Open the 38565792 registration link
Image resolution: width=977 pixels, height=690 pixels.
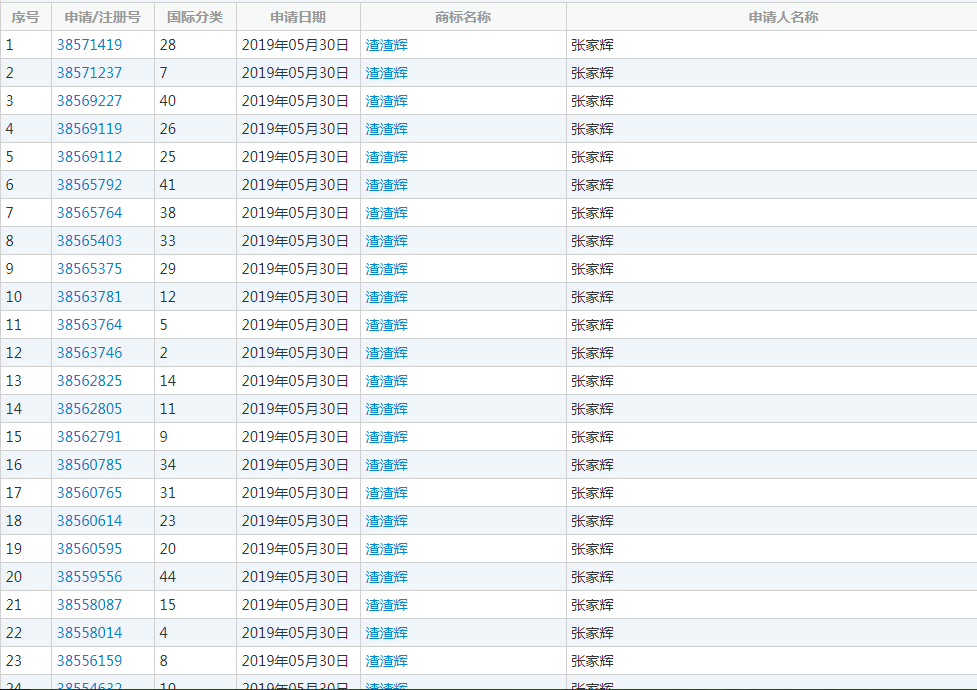(89, 185)
